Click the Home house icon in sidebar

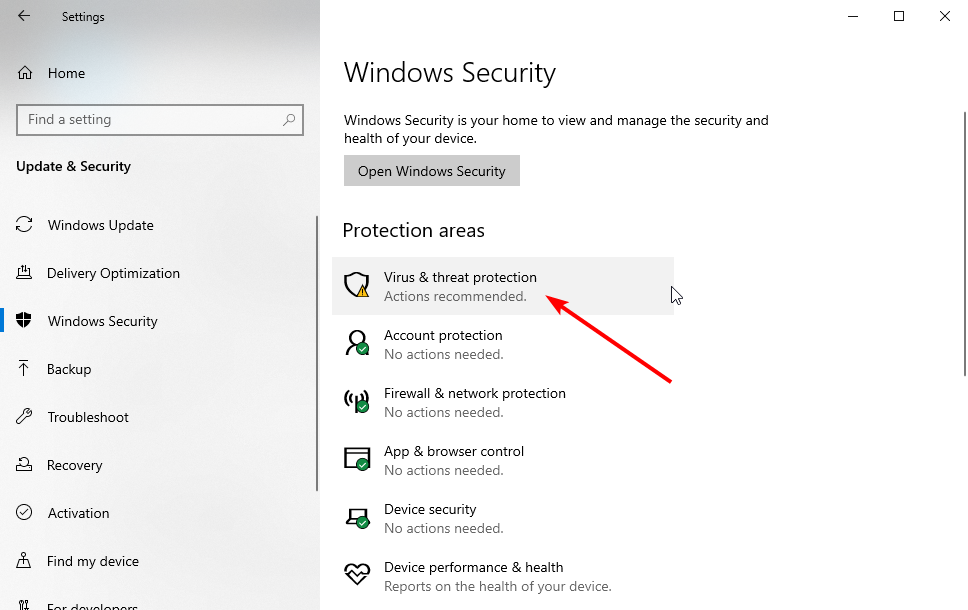tap(25, 73)
